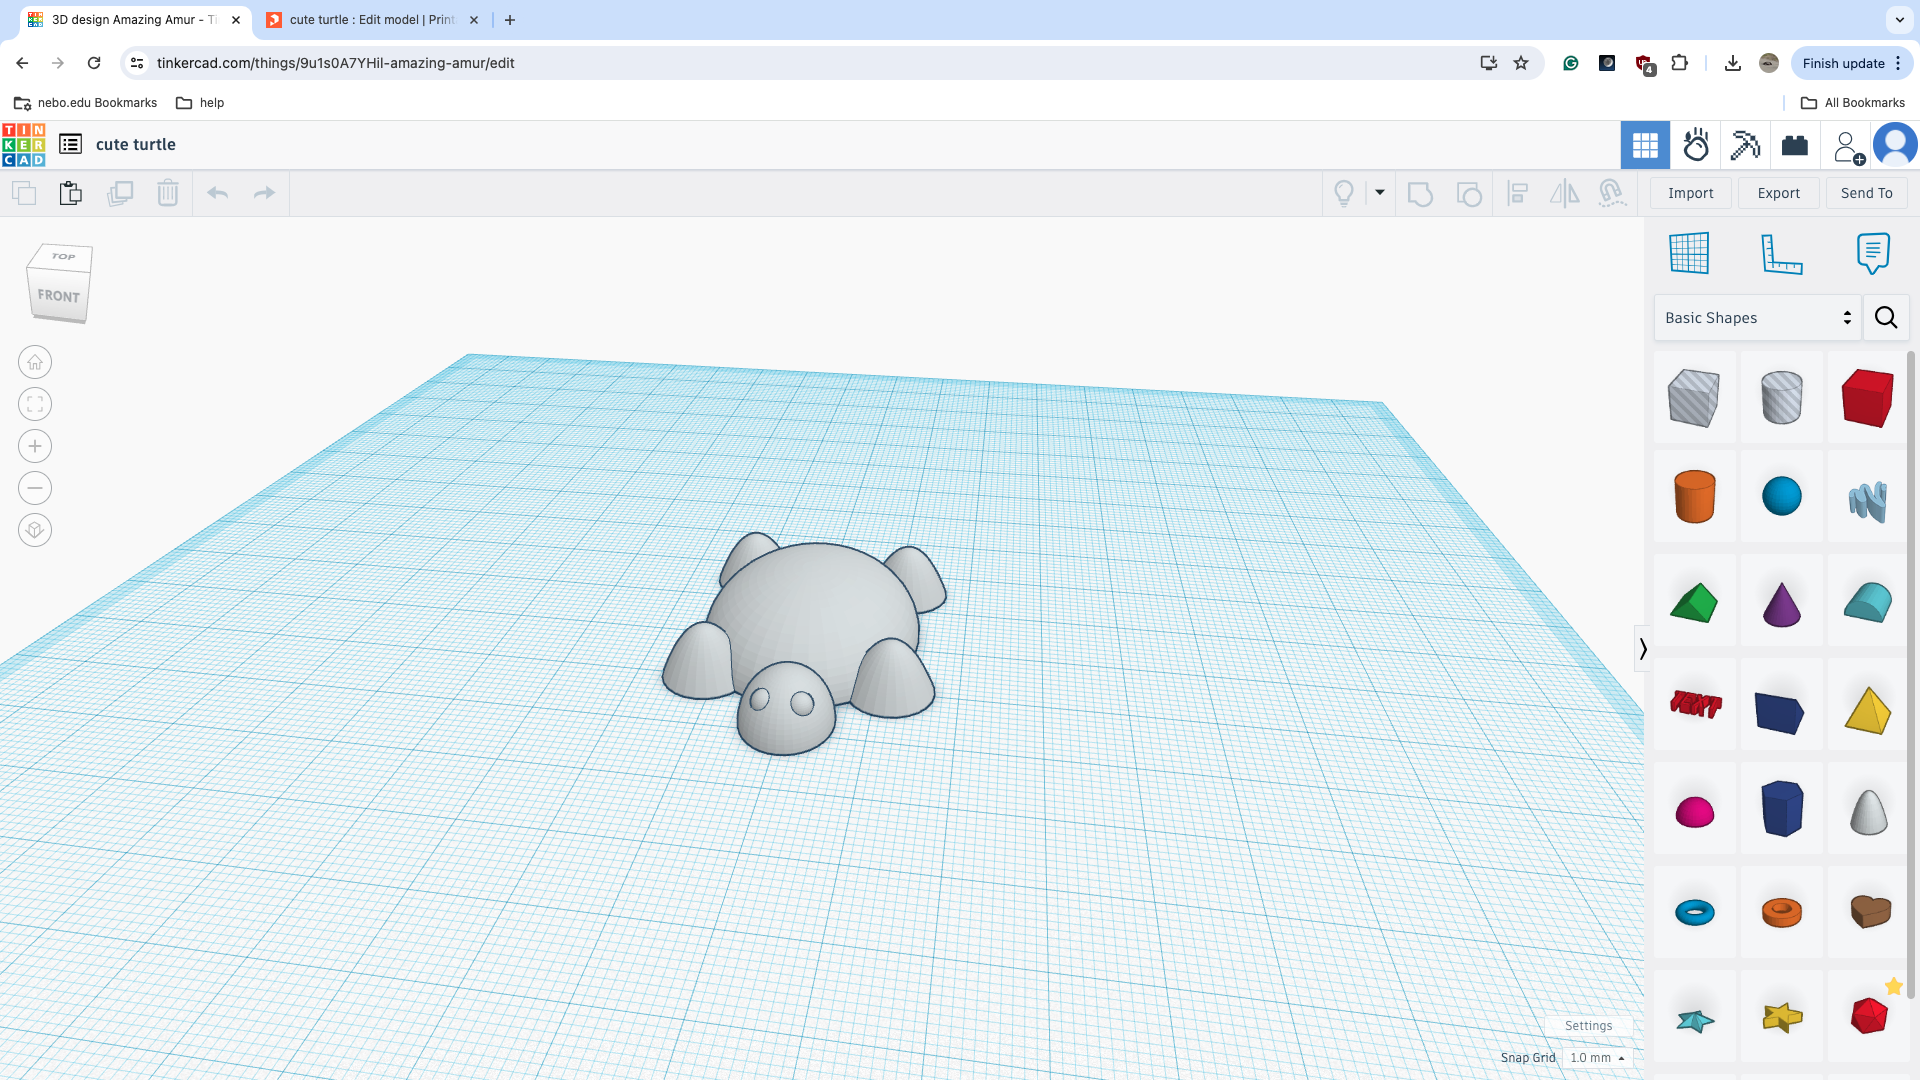Click the cute turtle design name field

[x=136, y=145]
